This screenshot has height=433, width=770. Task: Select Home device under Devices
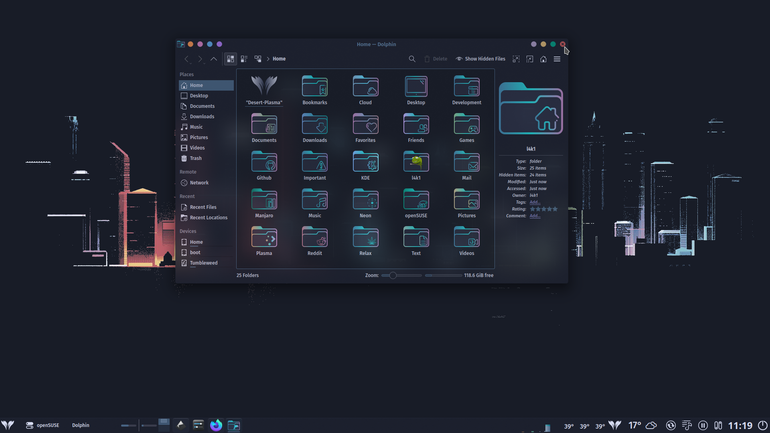pyautogui.click(x=206, y=242)
